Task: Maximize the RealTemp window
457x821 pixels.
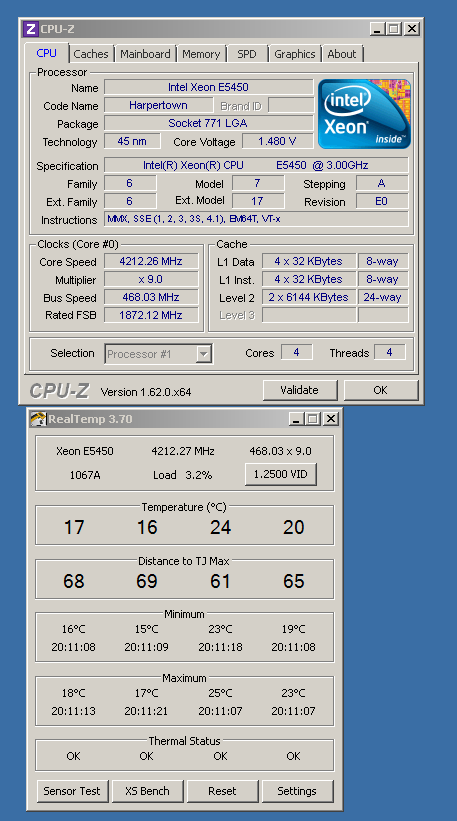Action: 313,419
